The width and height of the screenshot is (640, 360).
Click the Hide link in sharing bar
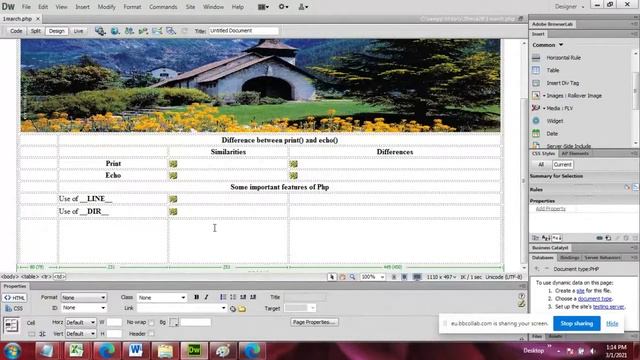click(x=612, y=323)
